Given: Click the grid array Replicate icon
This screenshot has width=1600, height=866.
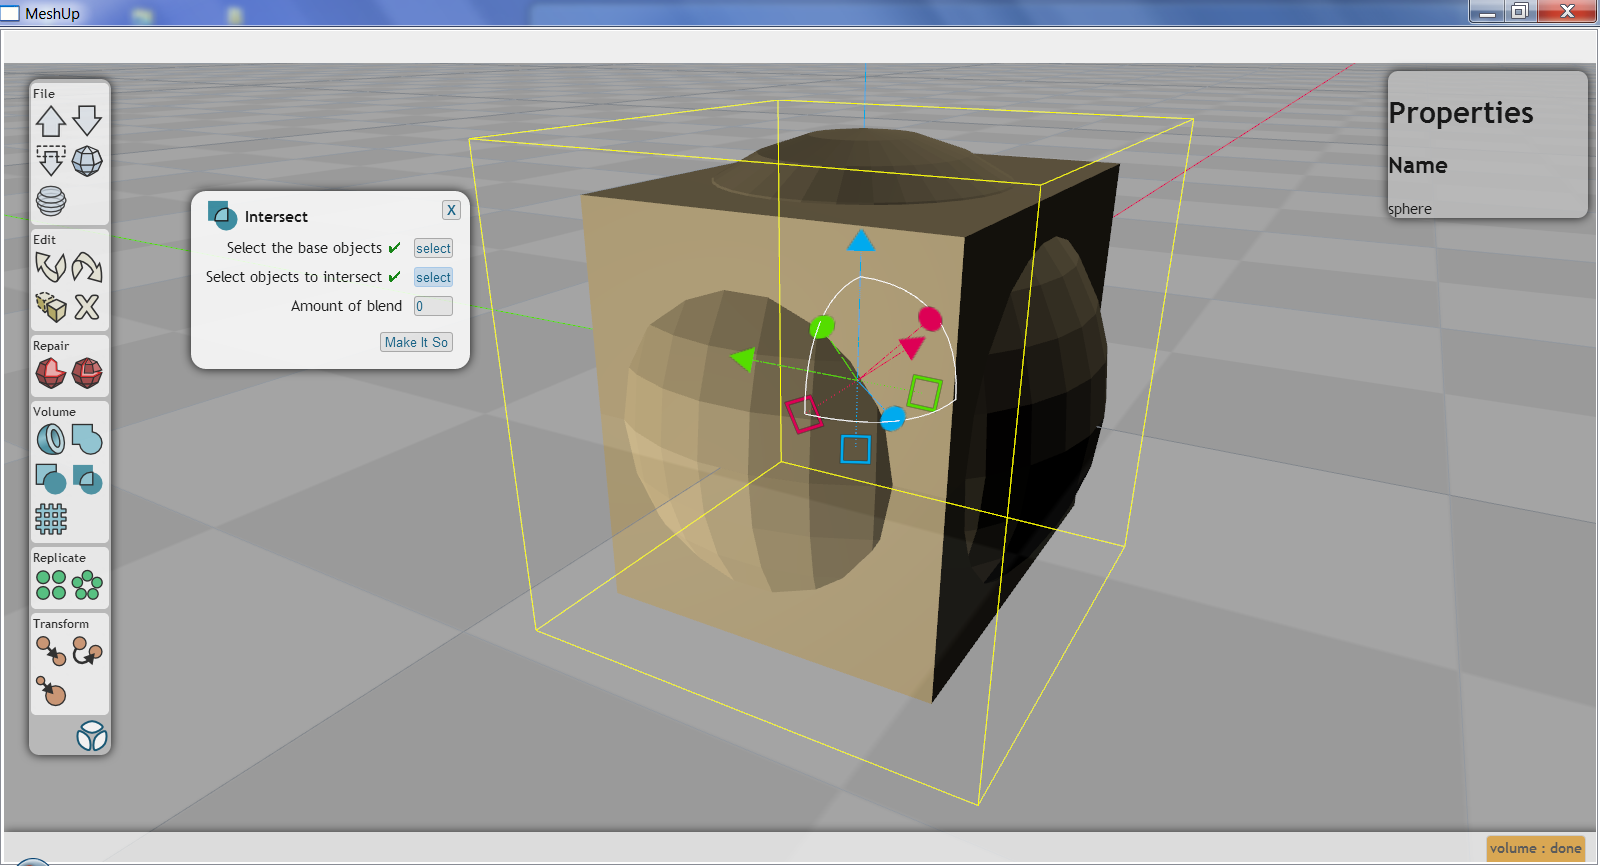Looking at the screenshot, I should coord(51,585).
